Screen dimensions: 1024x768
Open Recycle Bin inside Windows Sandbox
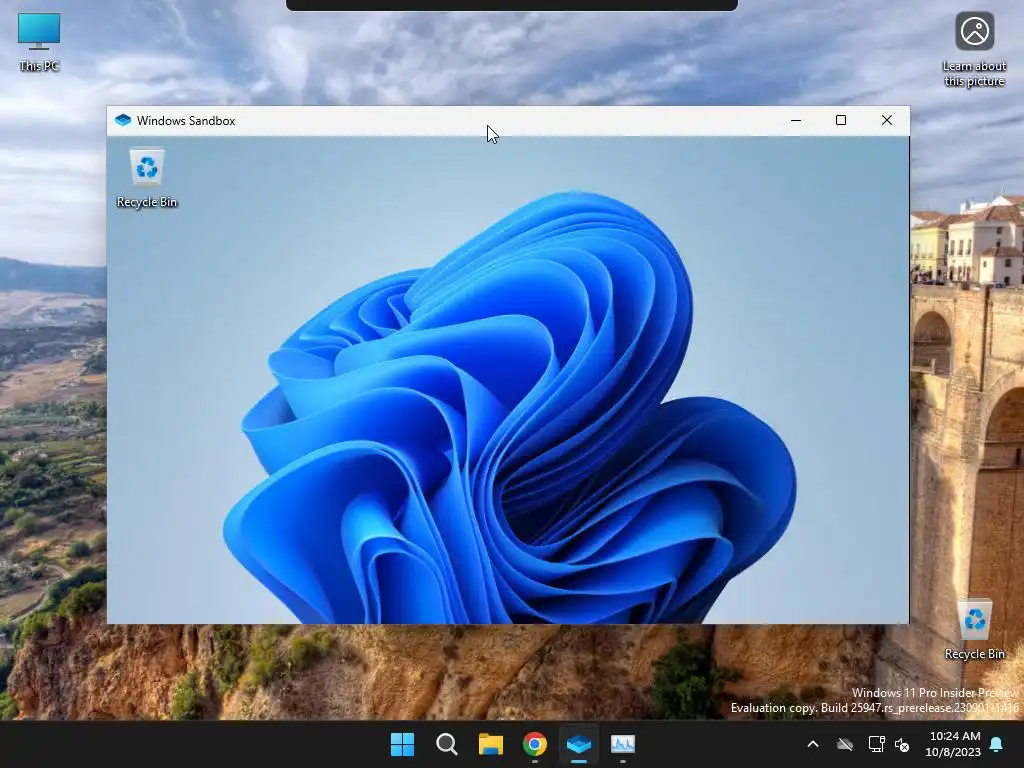click(x=147, y=178)
